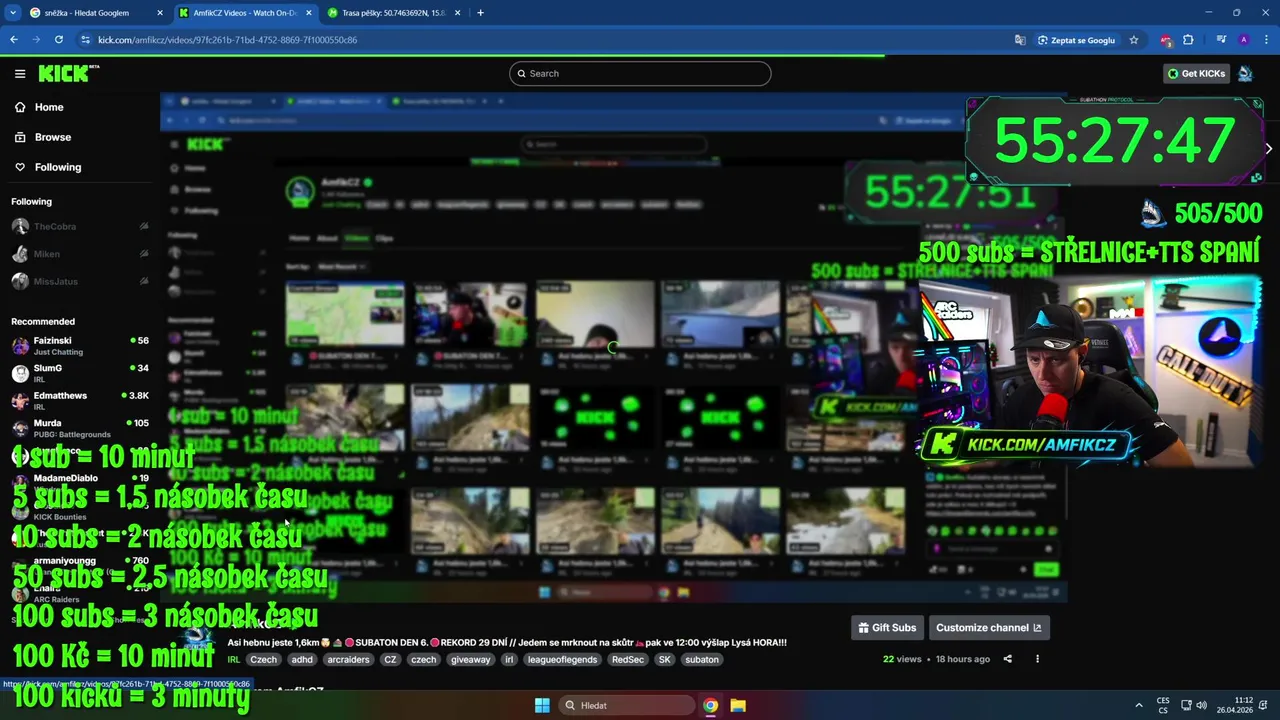This screenshot has width=1280, height=720.
Task: Open Chrome from the taskbar
Action: click(x=710, y=705)
